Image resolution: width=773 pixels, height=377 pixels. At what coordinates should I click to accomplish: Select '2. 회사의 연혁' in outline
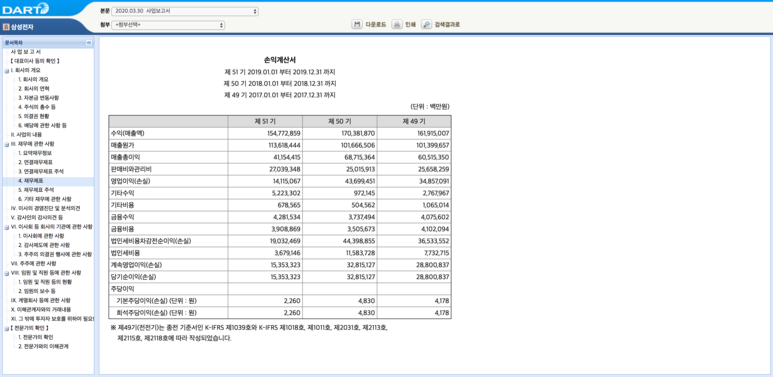click(34, 89)
